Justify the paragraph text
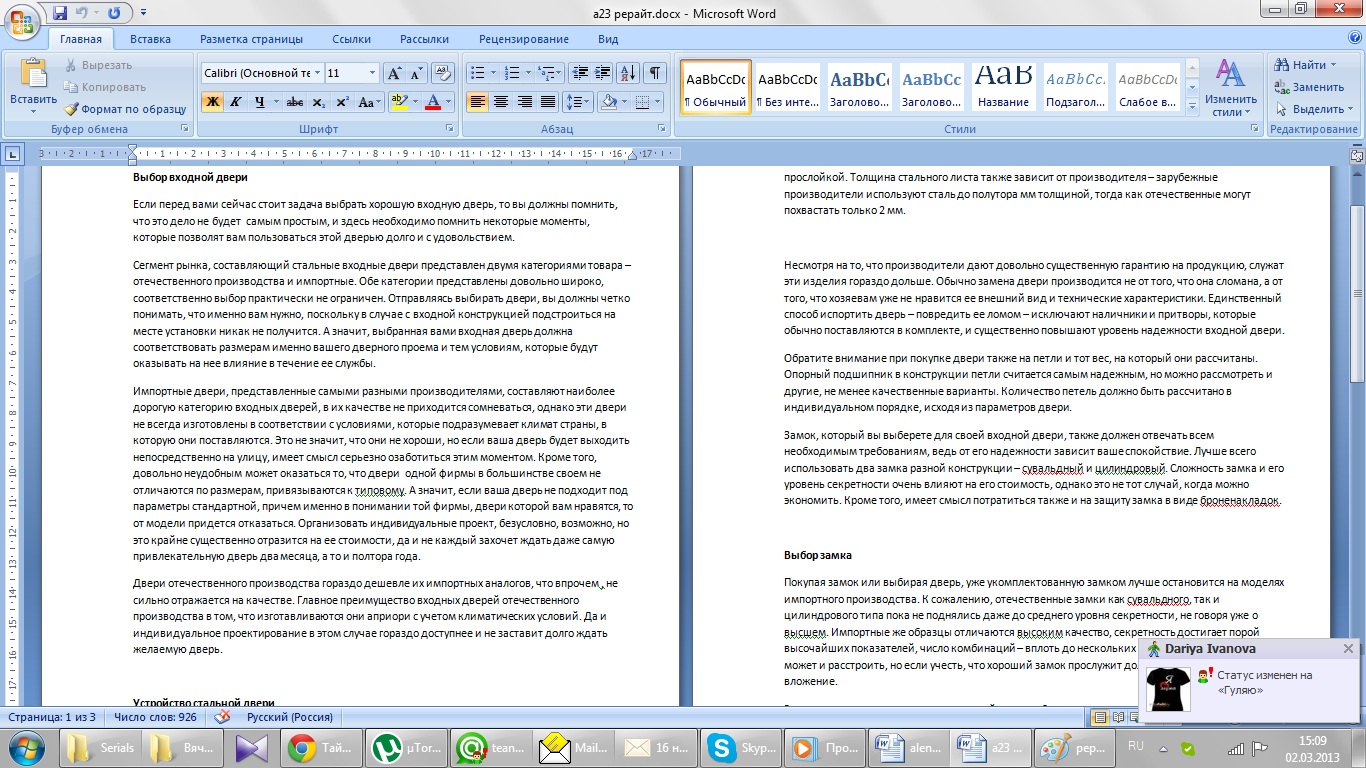This screenshot has height=768, width=1366. tap(548, 102)
